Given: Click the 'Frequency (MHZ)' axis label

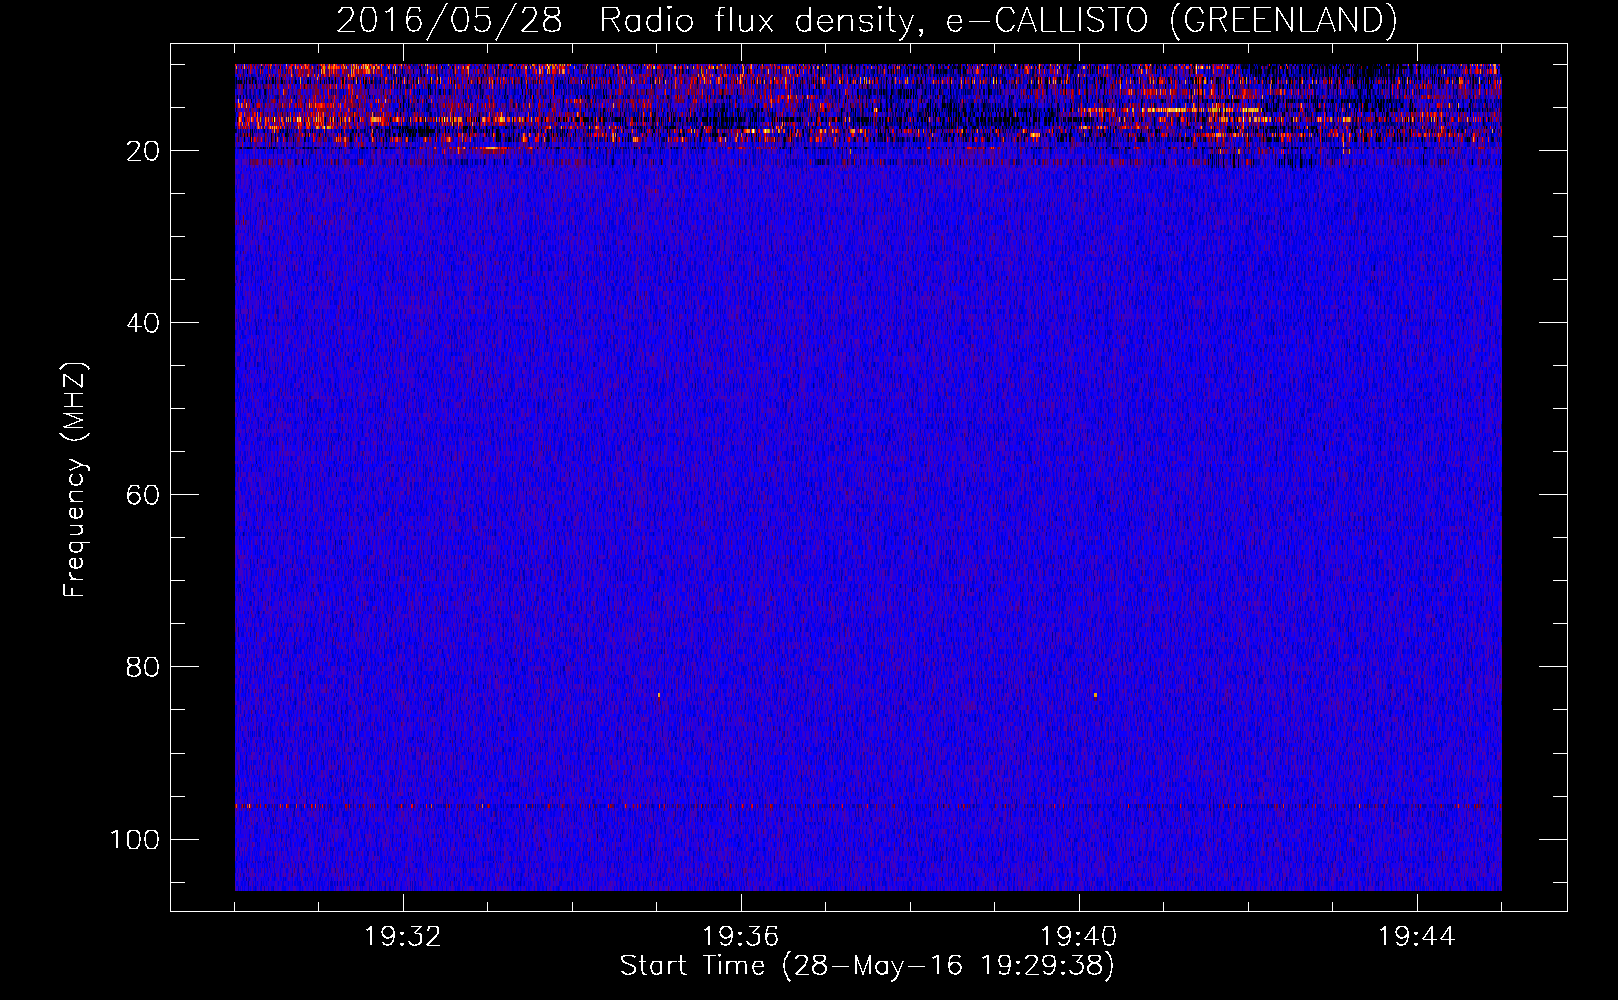Looking at the screenshot, I should click(x=75, y=480).
